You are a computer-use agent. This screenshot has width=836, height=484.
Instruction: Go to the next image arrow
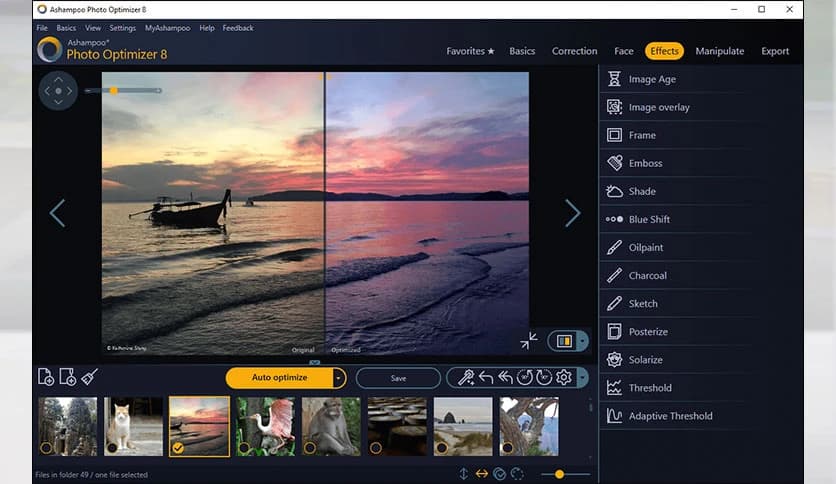click(573, 213)
